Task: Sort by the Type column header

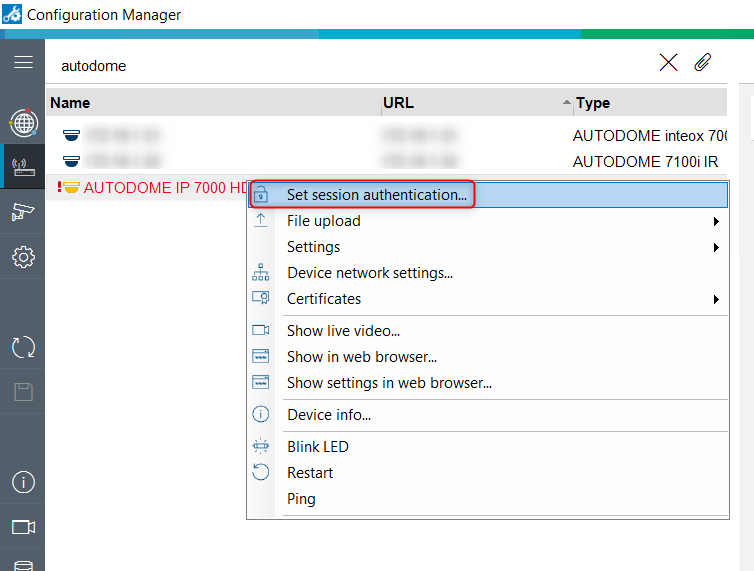Action: click(x=650, y=102)
